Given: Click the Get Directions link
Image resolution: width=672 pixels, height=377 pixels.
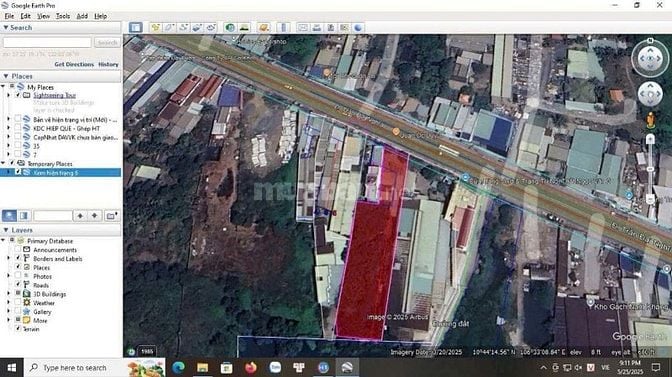Looking at the screenshot, I should (74, 64).
